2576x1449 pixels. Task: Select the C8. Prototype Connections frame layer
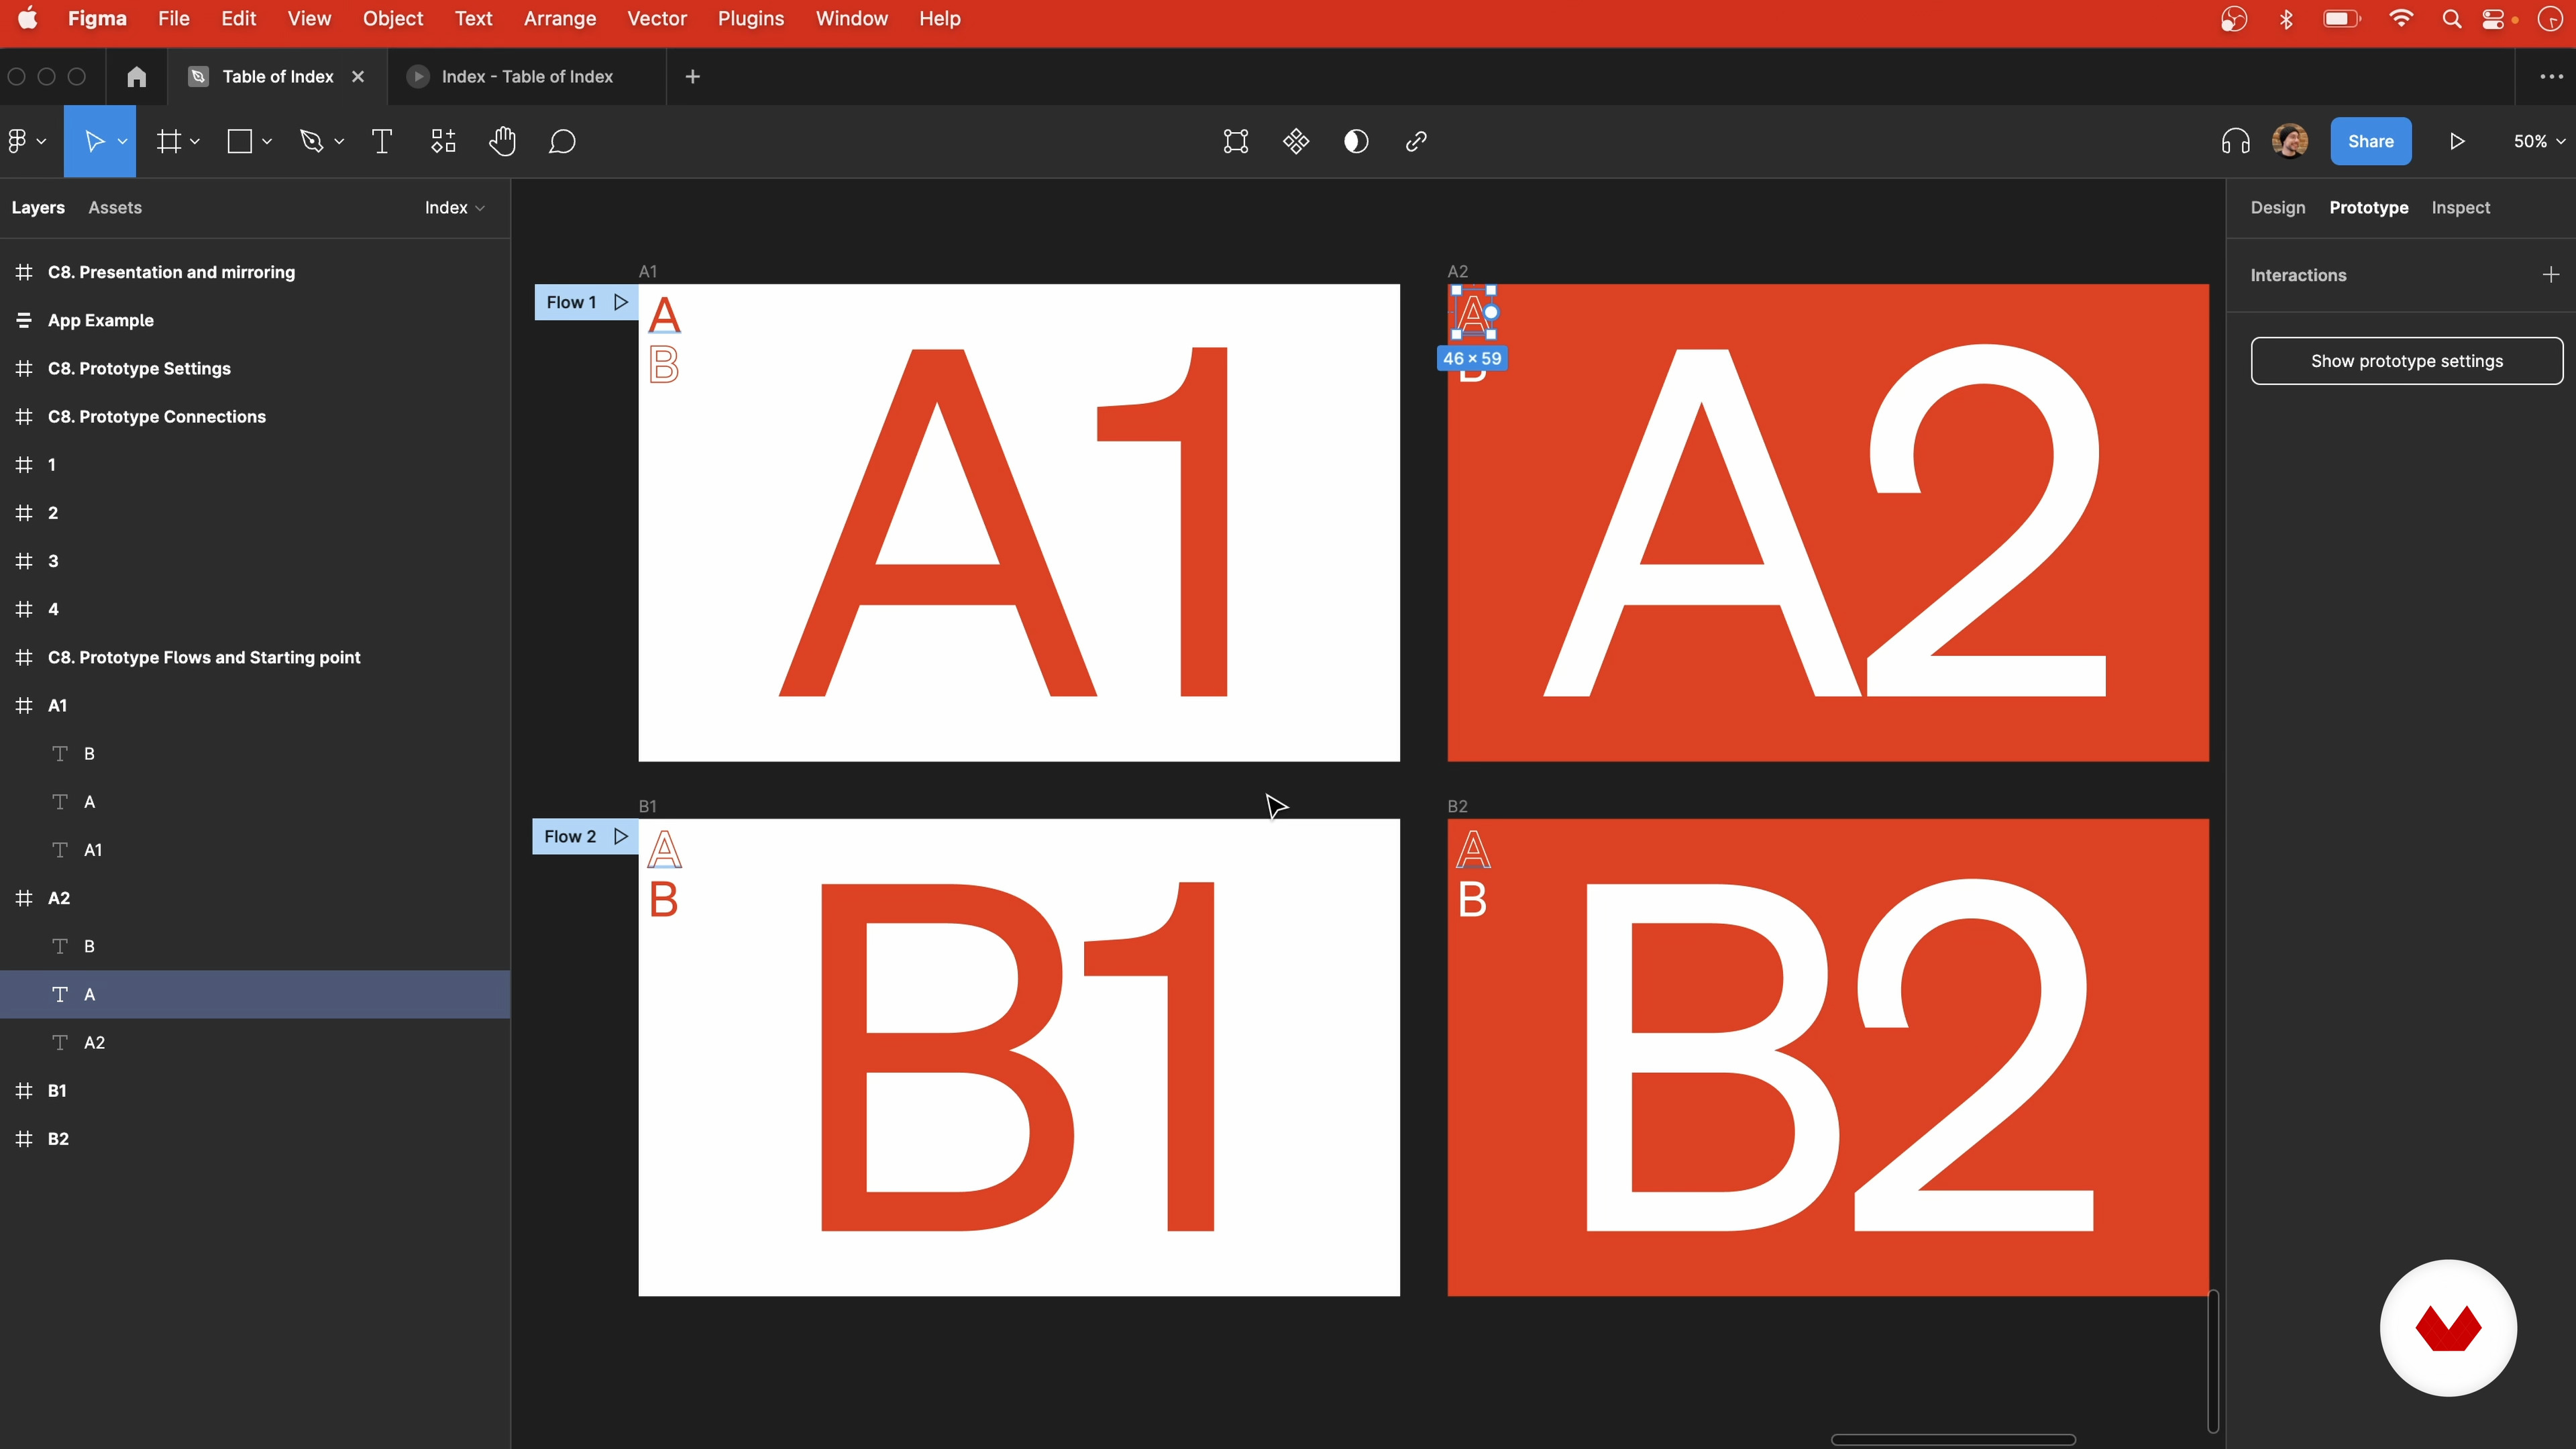click(x=255, y=416)
